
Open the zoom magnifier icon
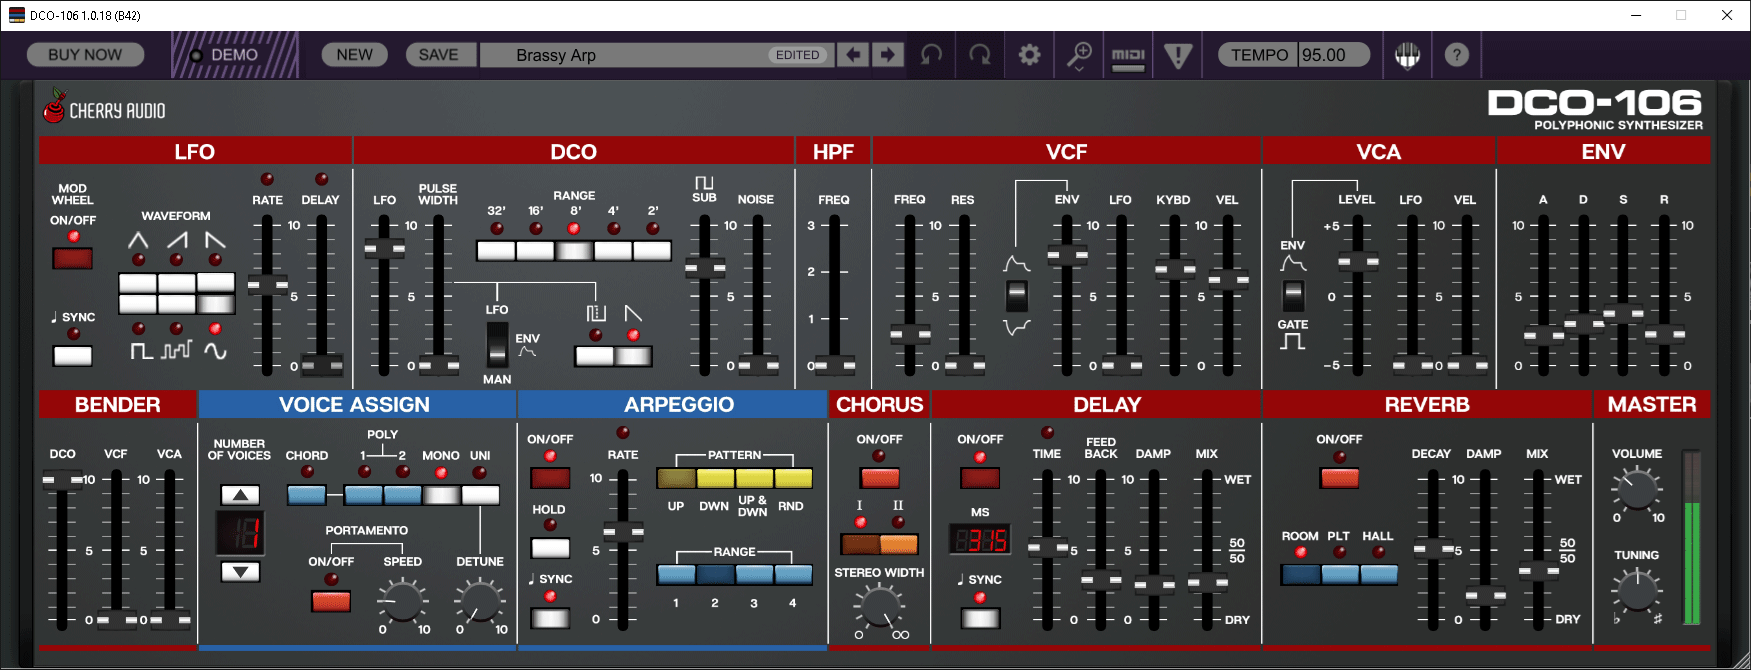pos(1078,55)
